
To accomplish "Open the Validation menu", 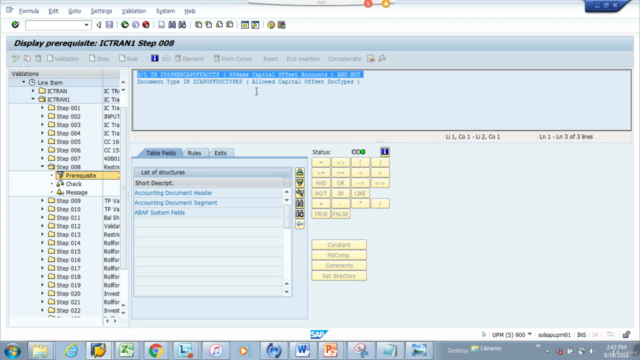I will coord(133,11).
